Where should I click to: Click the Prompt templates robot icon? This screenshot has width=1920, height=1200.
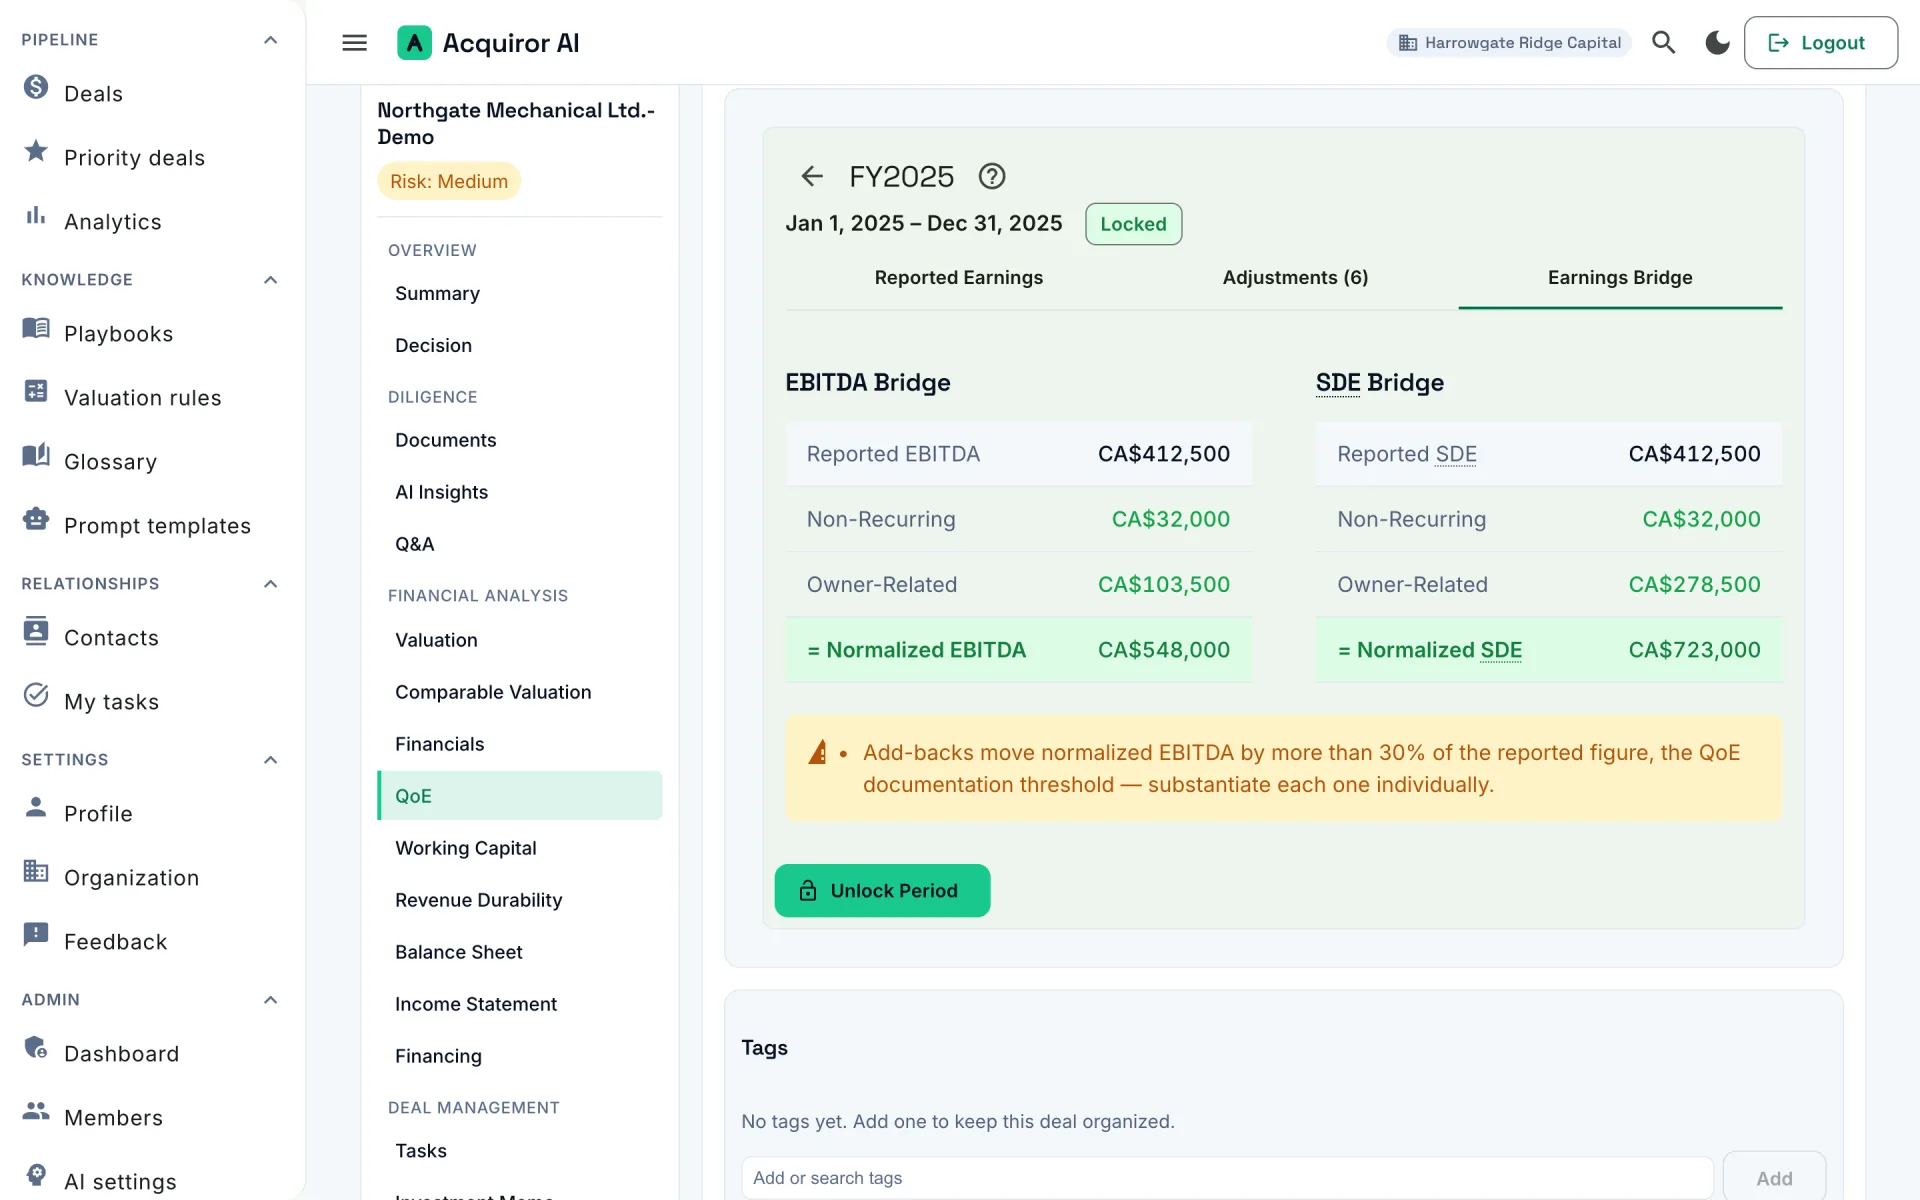(x=36, y=519)
